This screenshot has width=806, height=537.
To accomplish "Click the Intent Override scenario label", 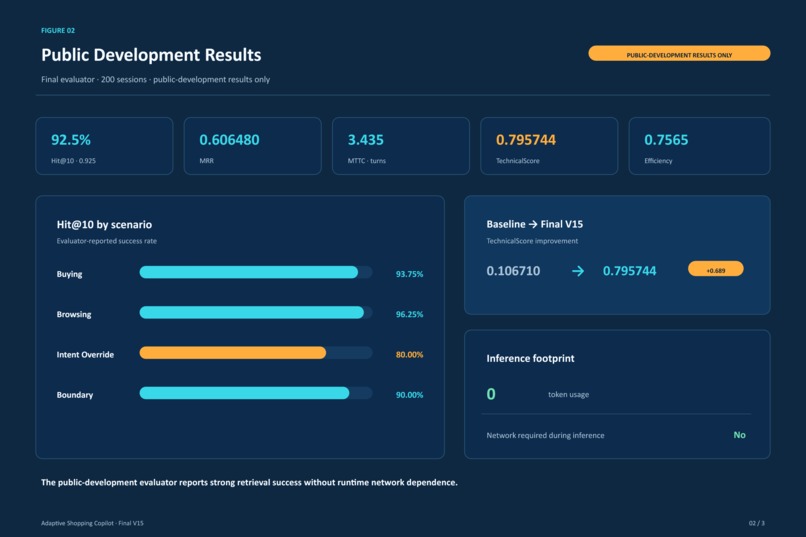I will [x=85, y=355].
